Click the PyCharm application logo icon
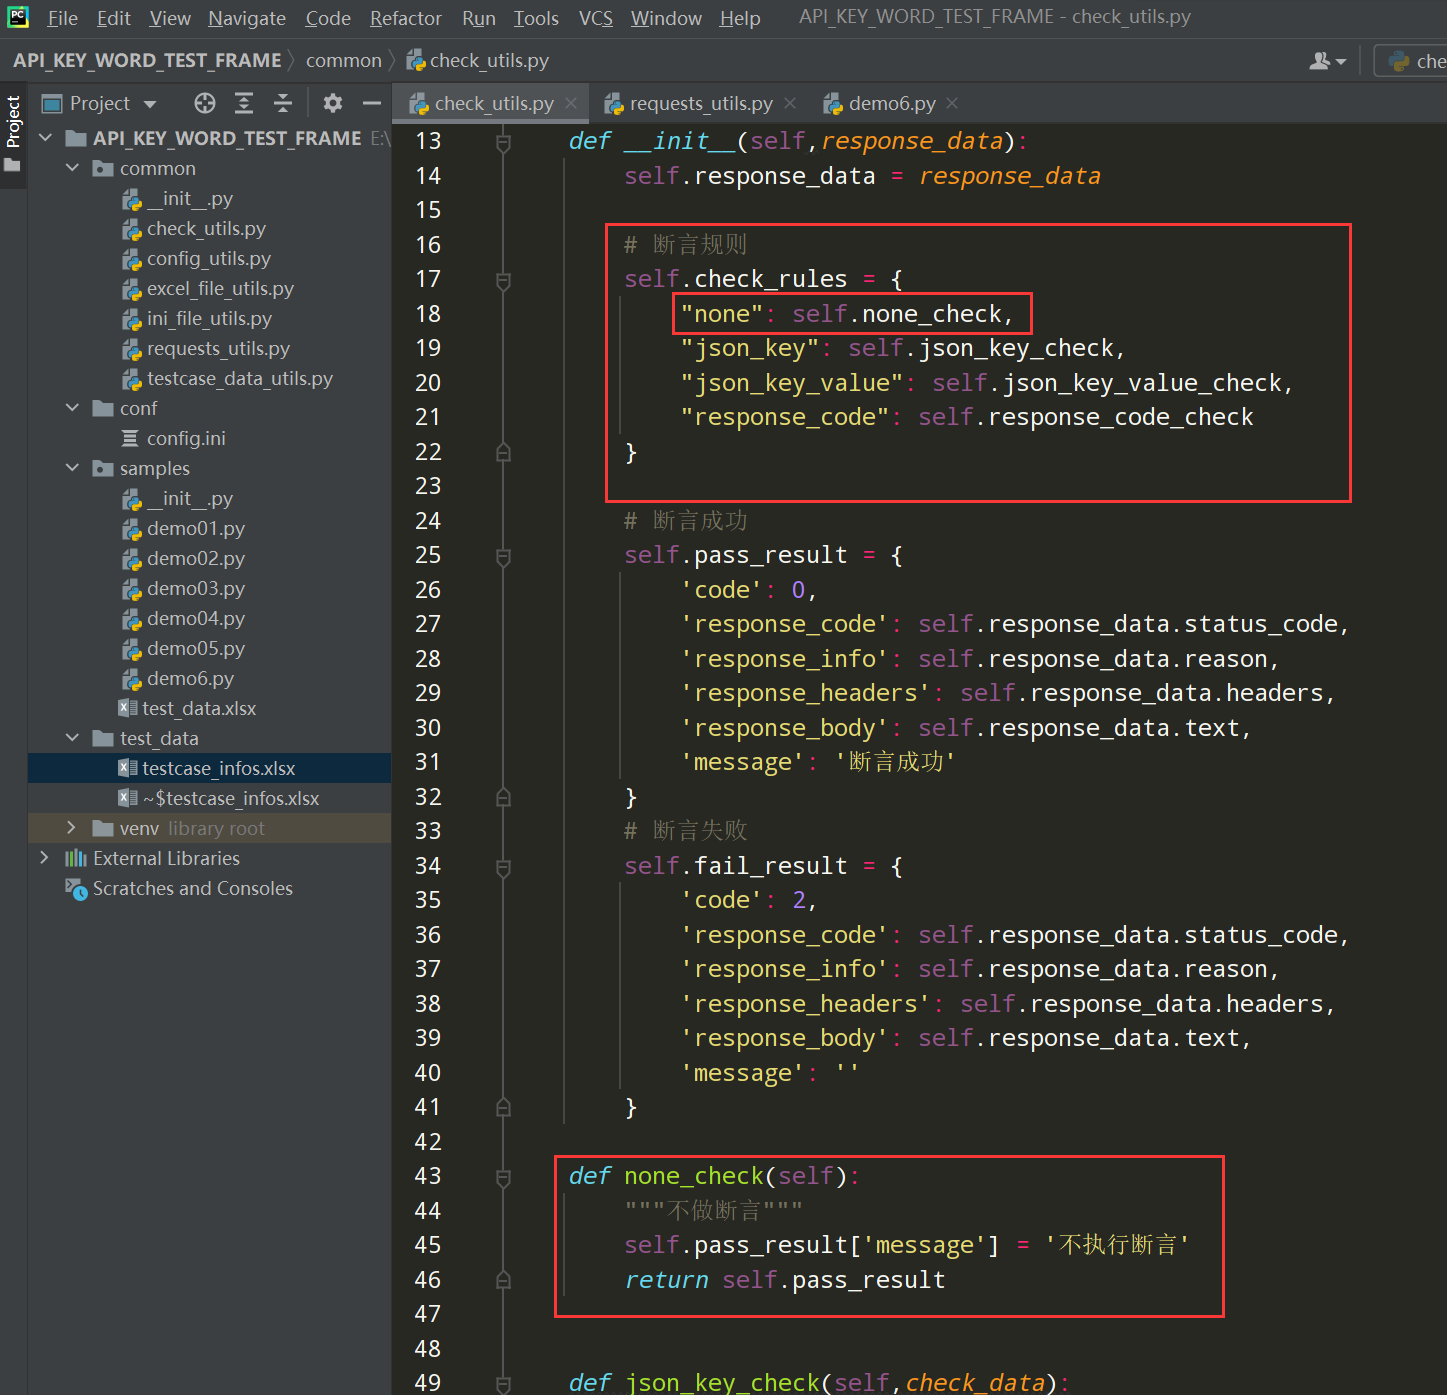Image resolution: width=1447 pixels, height=1395 pixels. click(x=18, y=17)
